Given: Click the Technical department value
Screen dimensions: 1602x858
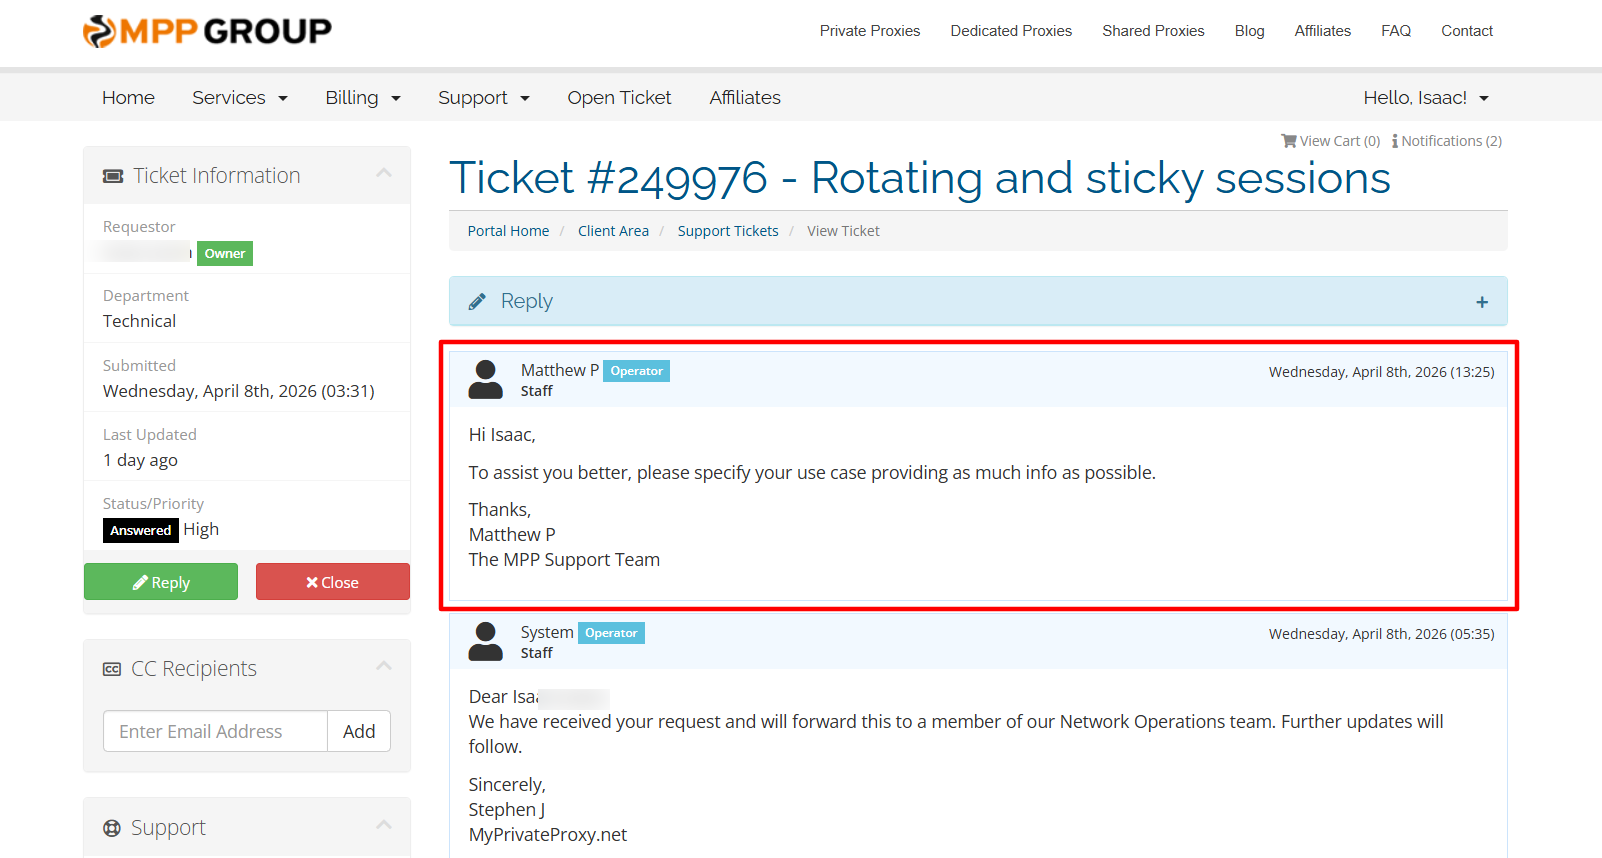Looking at the screenshot, I should [139, 321].
